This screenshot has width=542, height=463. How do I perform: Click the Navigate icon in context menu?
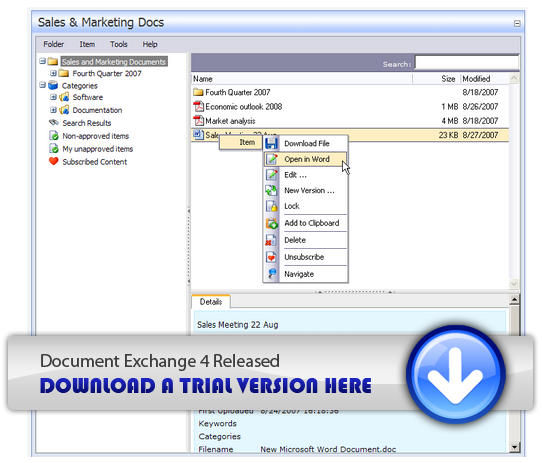pyautogui.click(x=272, y=274)
